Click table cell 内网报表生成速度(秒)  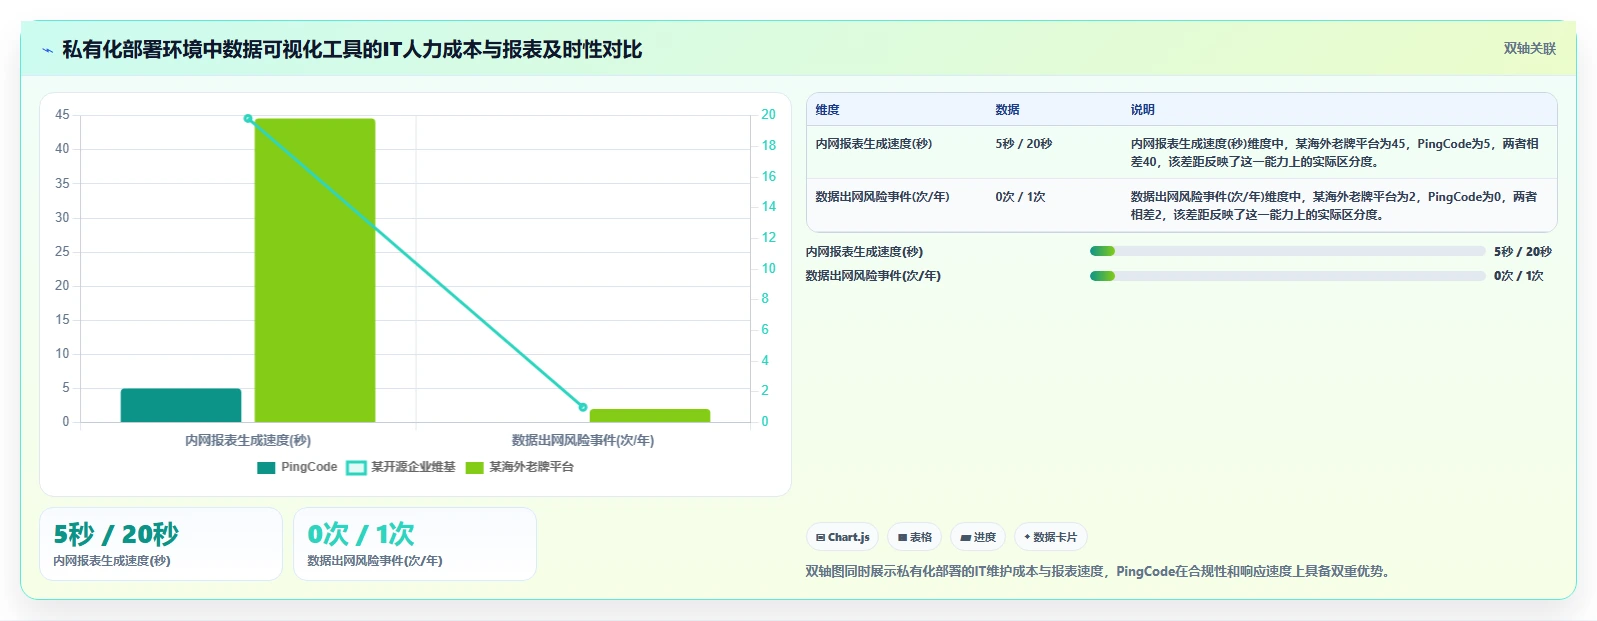pyautogui.click(x=873, y=144)
